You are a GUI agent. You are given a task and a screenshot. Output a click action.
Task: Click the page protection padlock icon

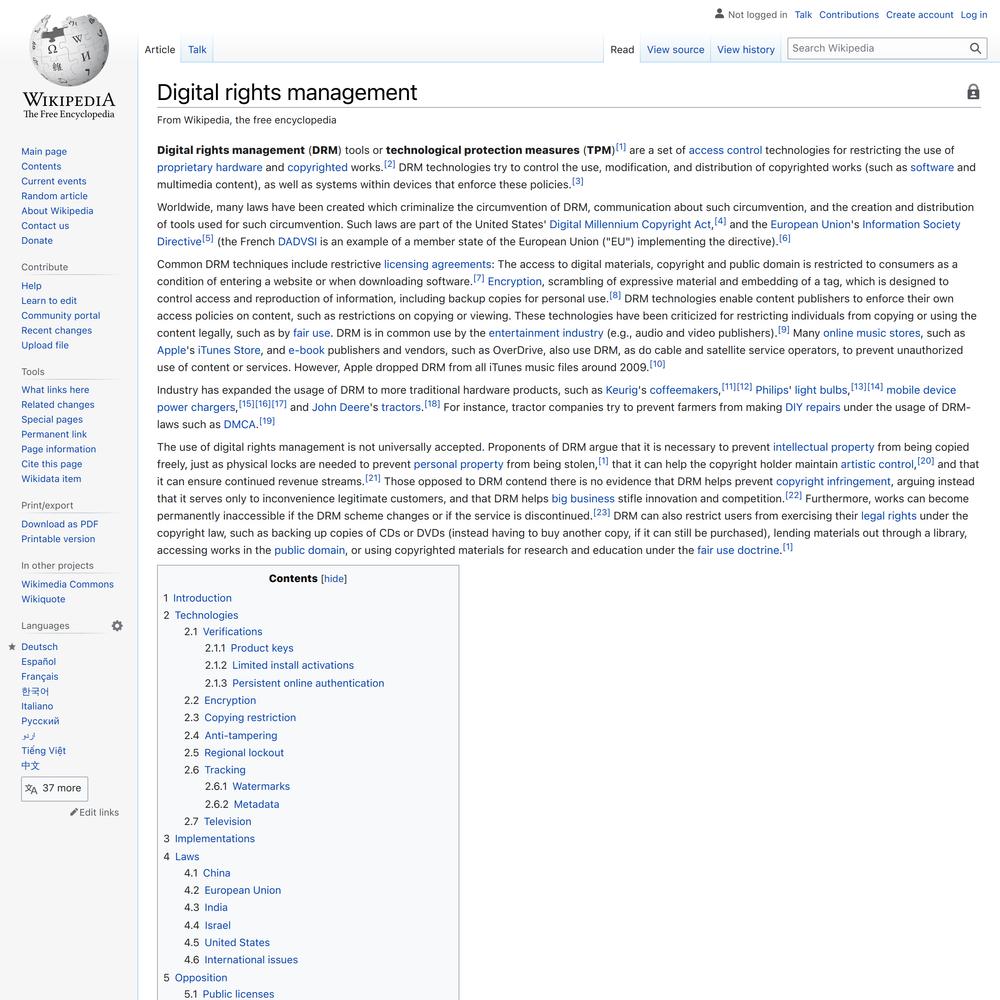[973, 92]
